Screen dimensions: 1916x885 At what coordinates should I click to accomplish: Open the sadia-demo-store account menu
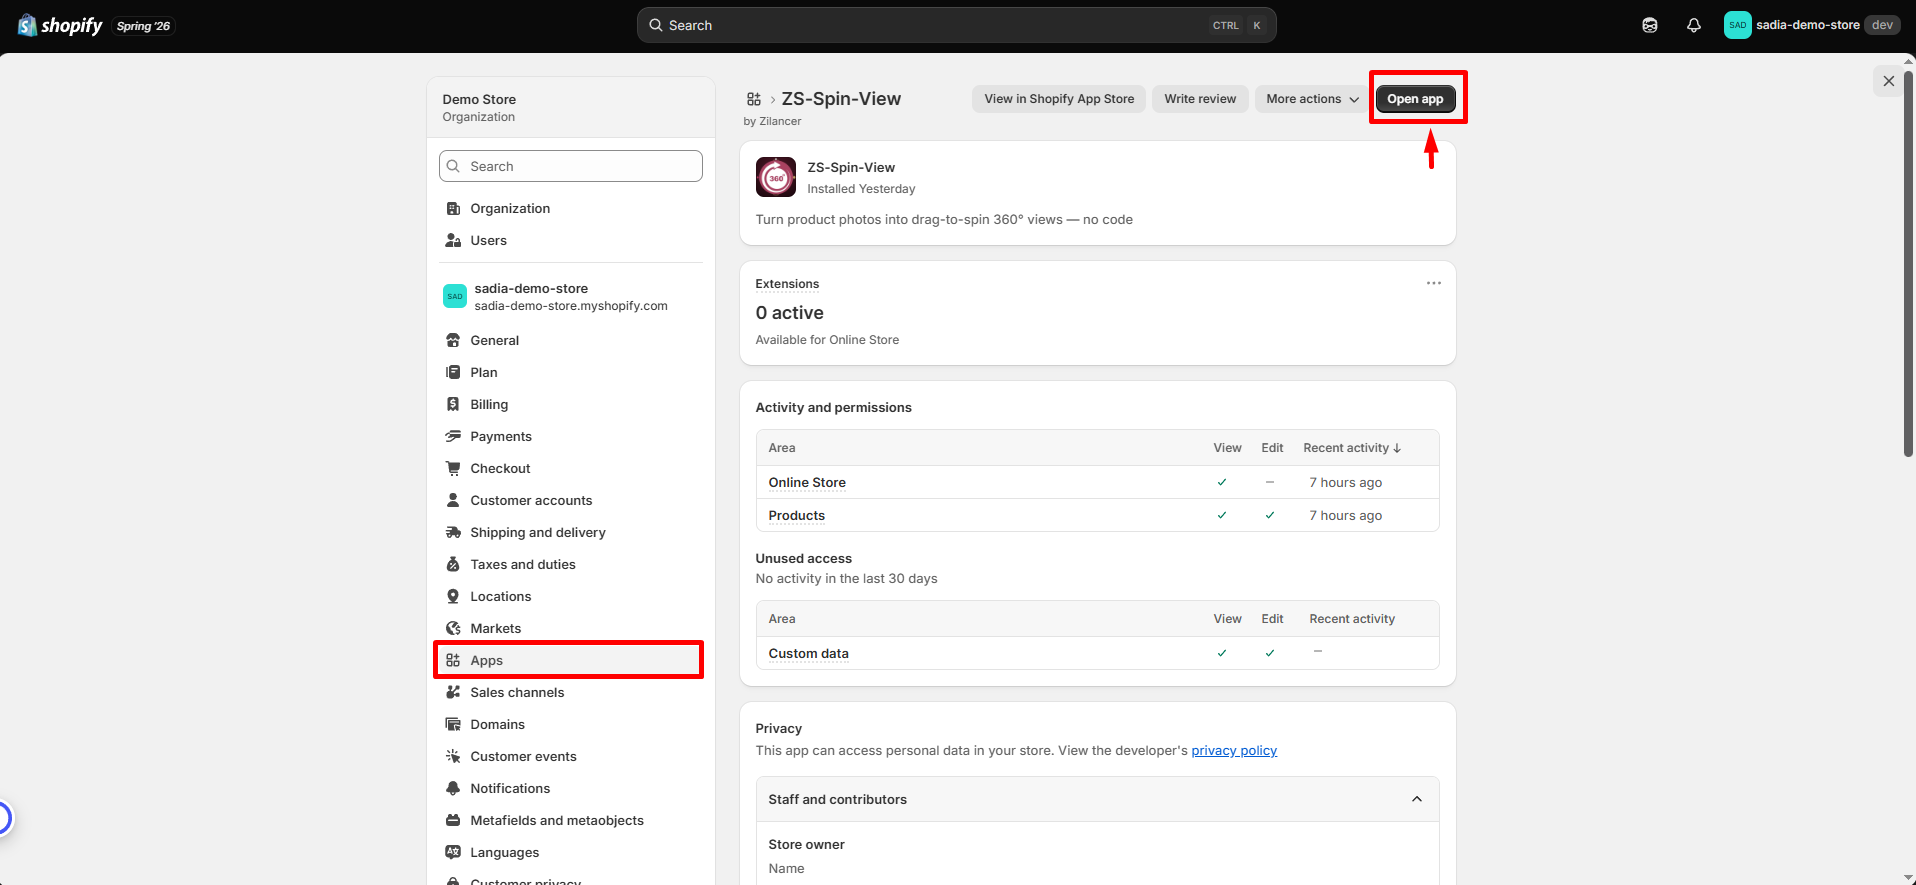point(1811,25)
